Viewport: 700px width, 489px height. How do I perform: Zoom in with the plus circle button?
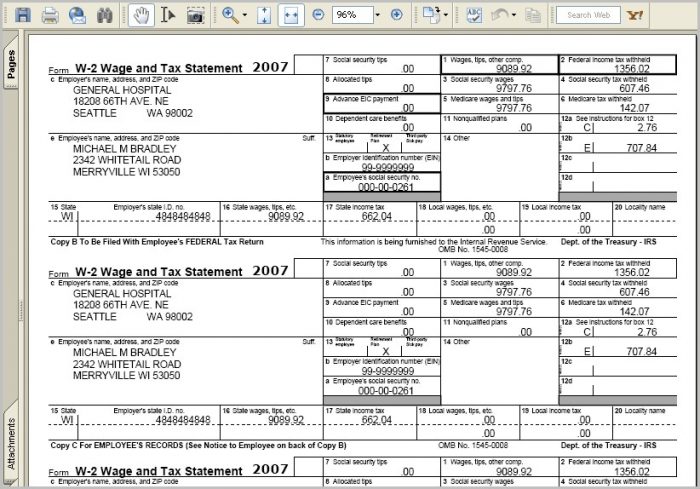pyautogui.click(x=396, y=15)
